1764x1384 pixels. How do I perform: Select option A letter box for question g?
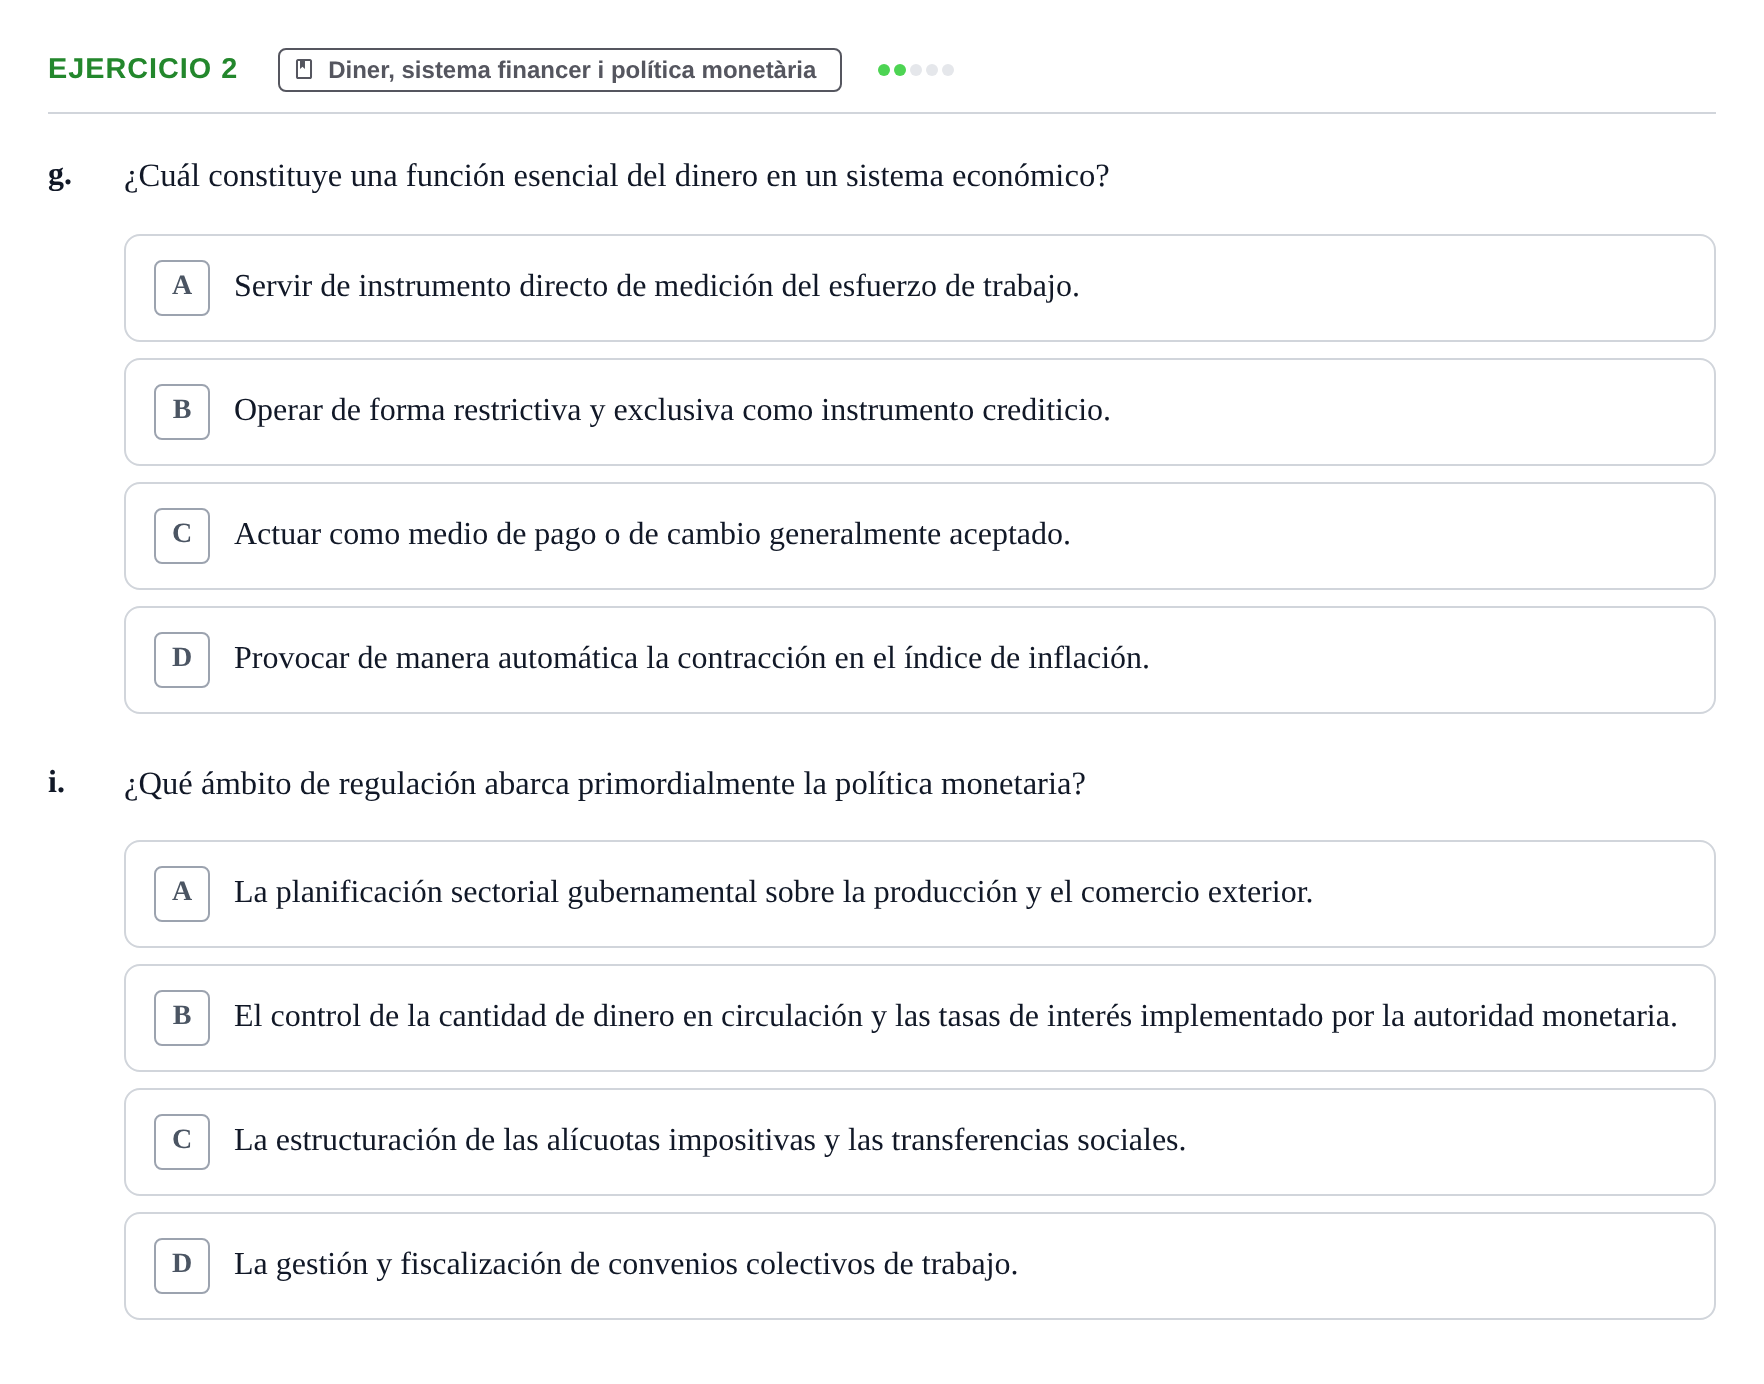182,288
